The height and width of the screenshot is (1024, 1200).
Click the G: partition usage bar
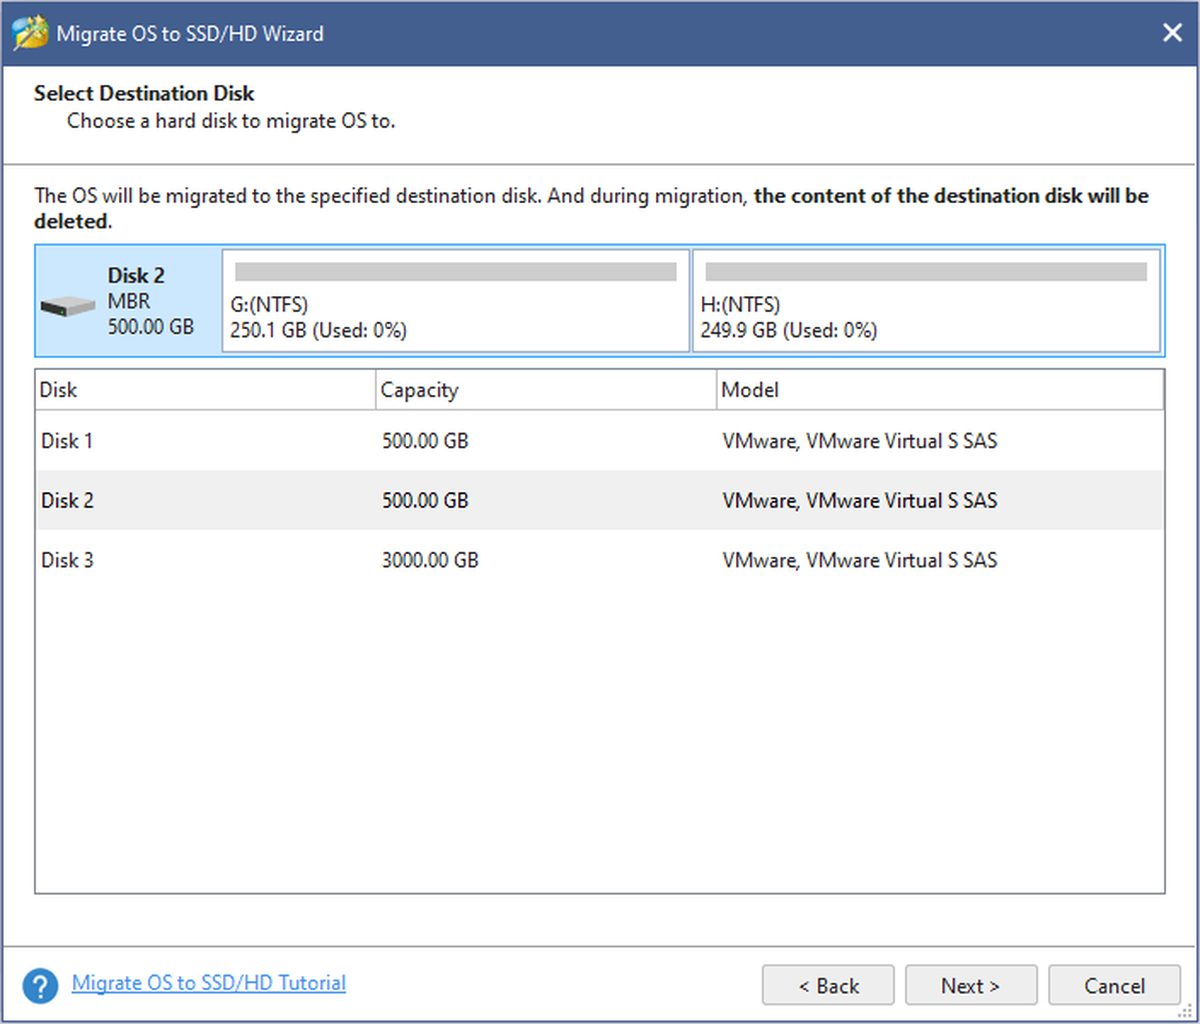(456, 272)
